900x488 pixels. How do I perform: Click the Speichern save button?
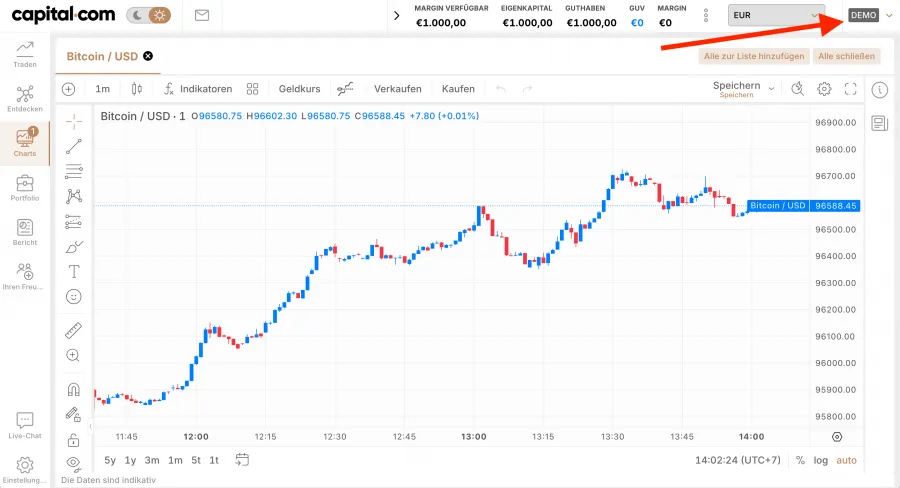click(x=736, y=89)
